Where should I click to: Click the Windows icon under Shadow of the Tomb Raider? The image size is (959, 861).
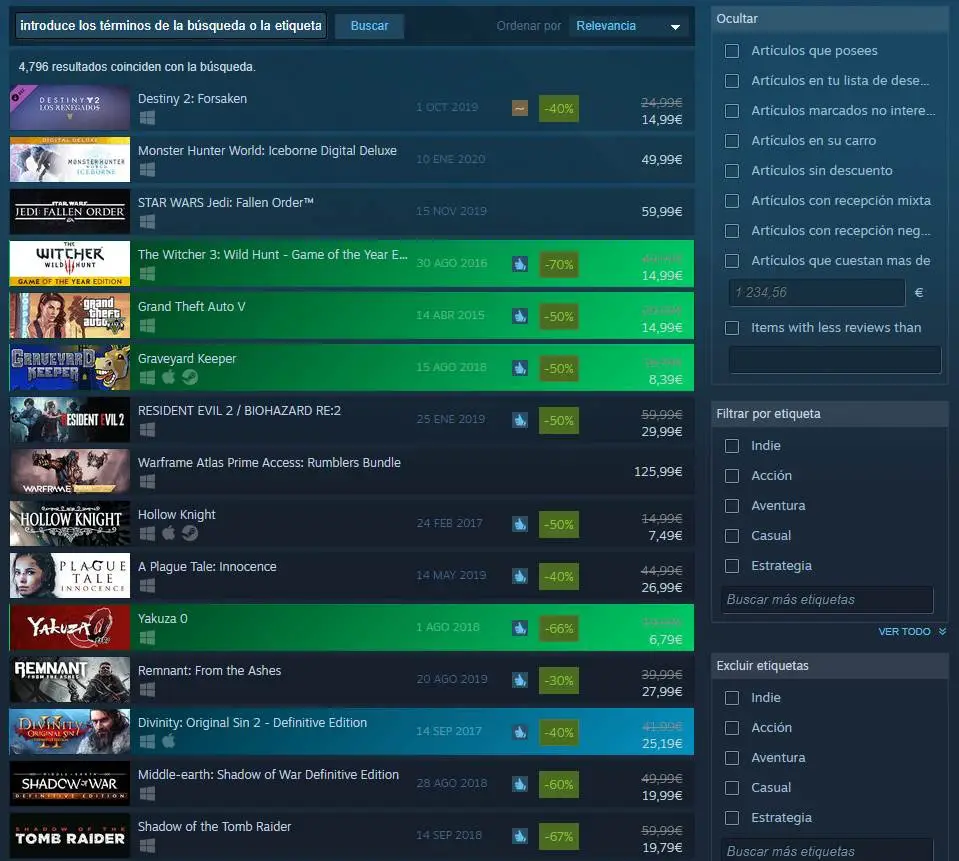[147, 846]
